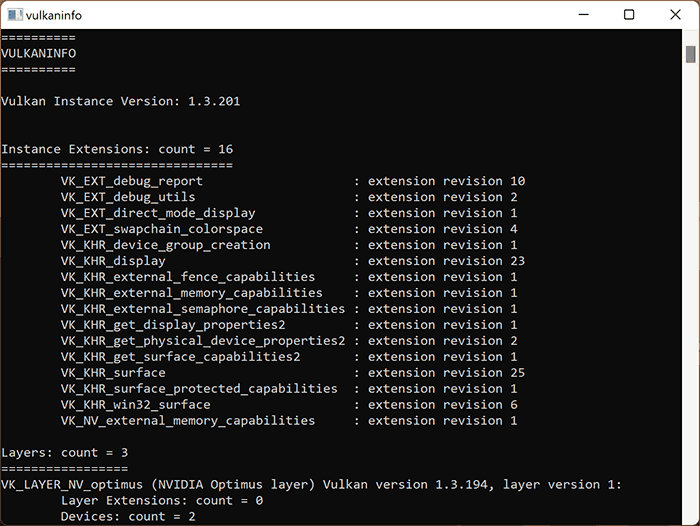Click the VK_KHR_external_semaphore_capabilities name
The height and width of the screenshot is (526, 700).
203,309
